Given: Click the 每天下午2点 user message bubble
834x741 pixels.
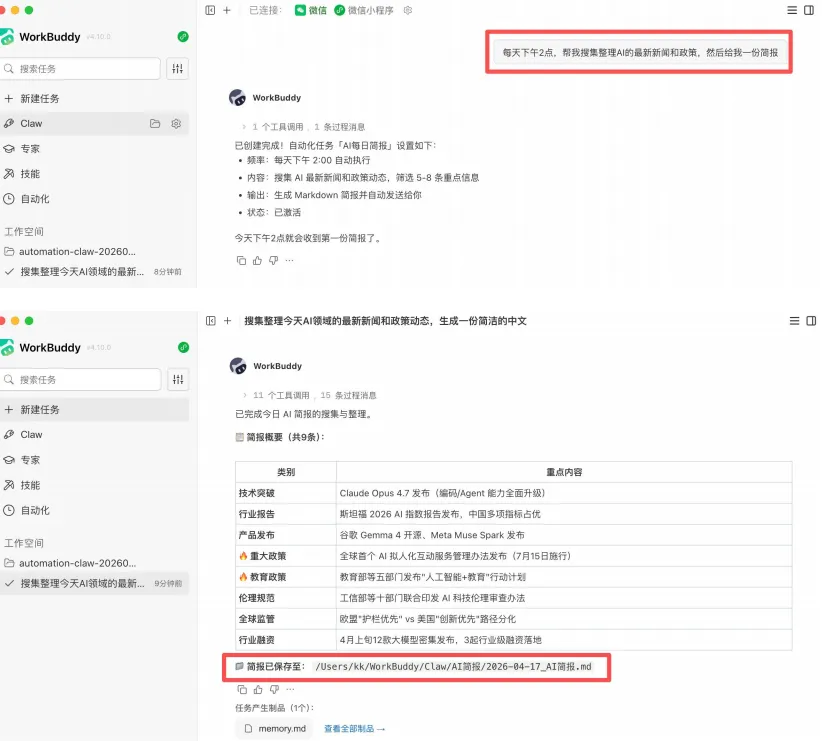Looking at the screenshot, I should pyautogui.click(x=640, y=52).
